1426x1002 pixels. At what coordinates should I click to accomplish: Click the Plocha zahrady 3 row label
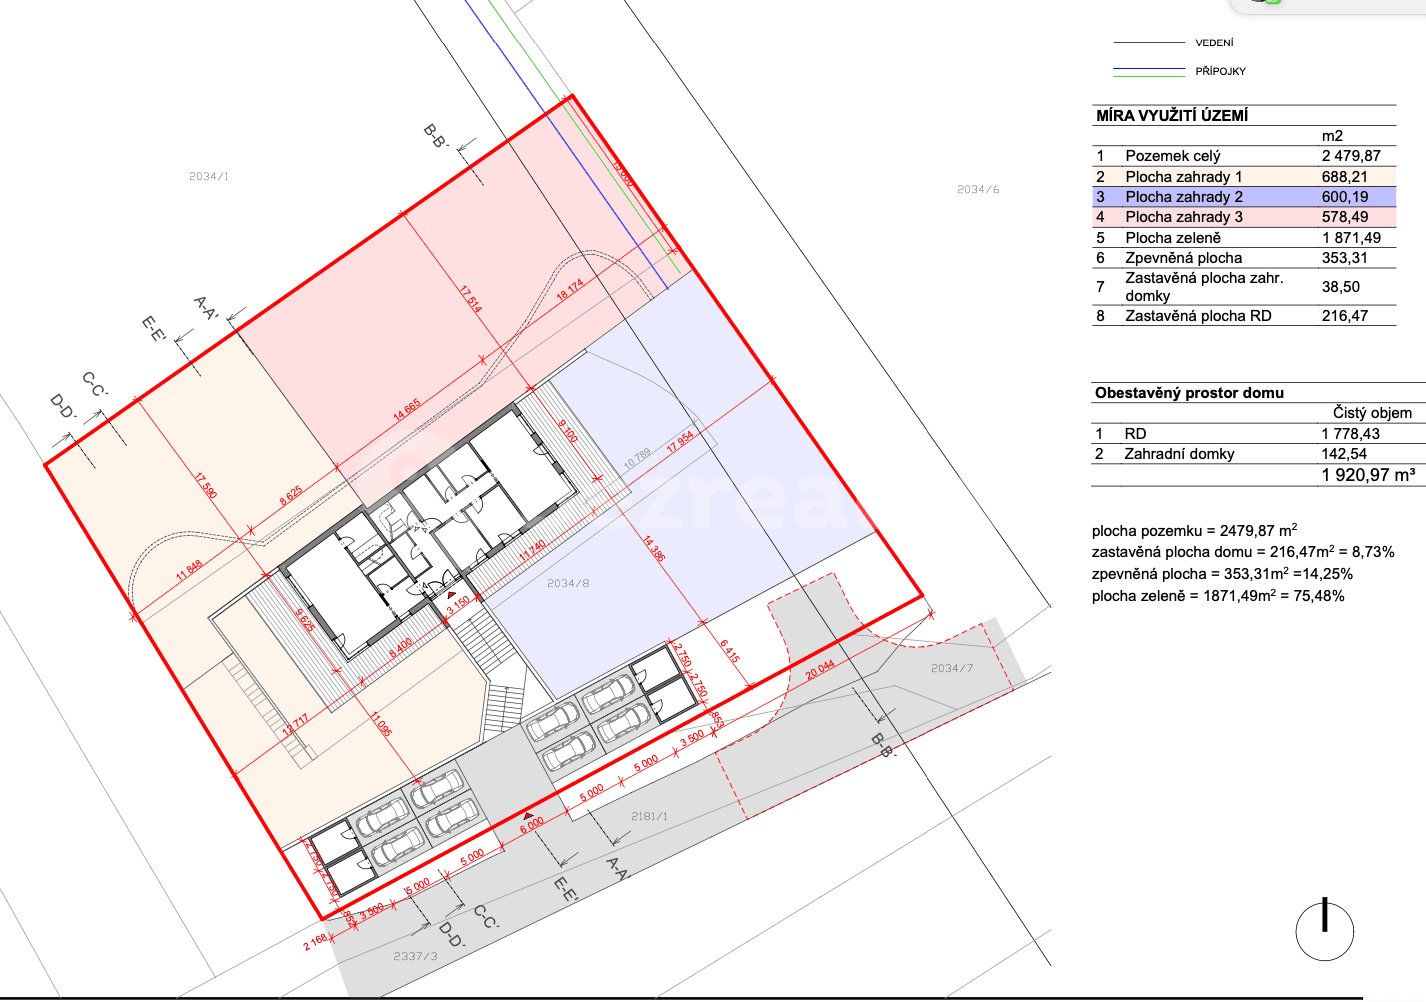1184,217
